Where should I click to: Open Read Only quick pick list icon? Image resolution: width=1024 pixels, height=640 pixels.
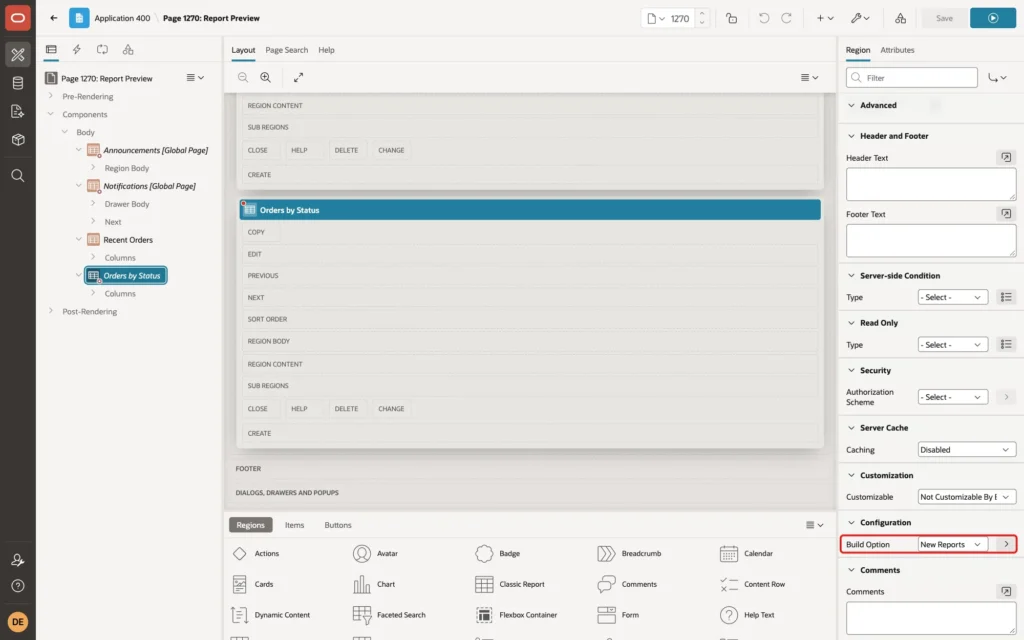(1006, 344)
